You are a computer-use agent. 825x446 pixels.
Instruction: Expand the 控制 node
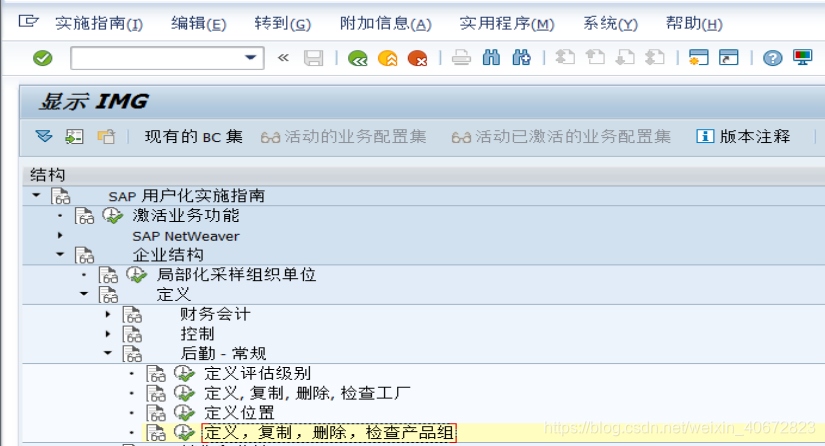(108, 333)
